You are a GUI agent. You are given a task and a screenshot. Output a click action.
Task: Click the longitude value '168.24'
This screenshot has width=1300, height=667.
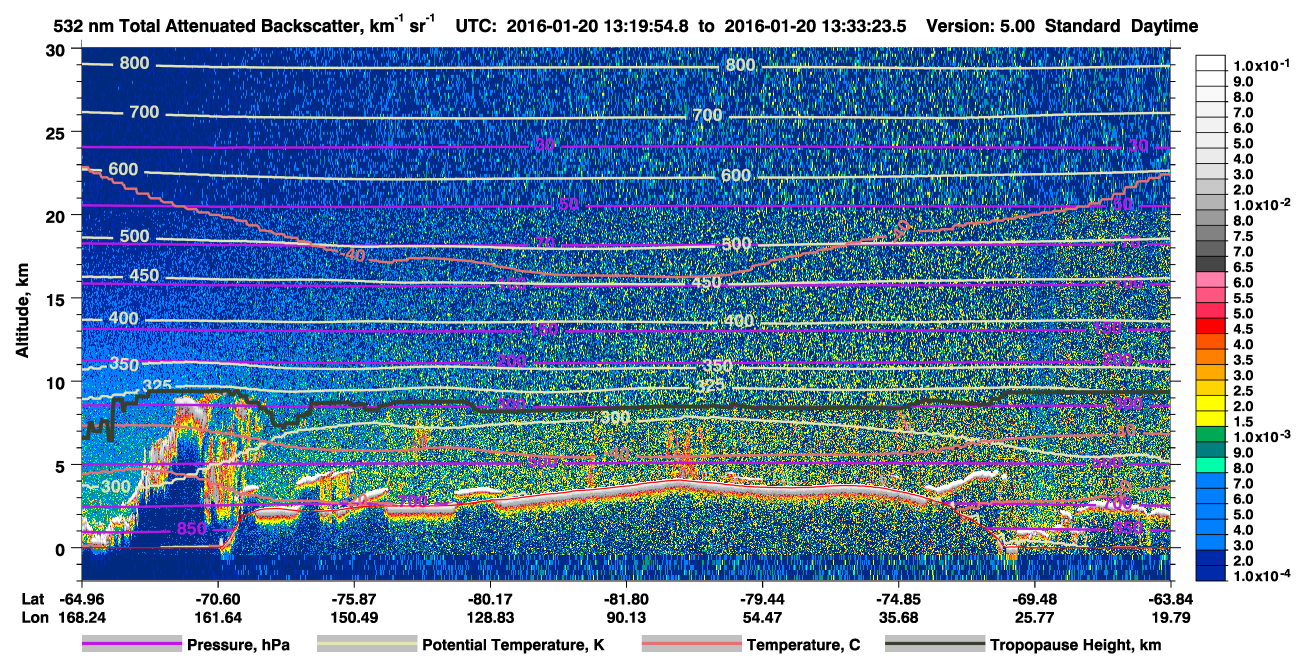[x=82, y=617]
